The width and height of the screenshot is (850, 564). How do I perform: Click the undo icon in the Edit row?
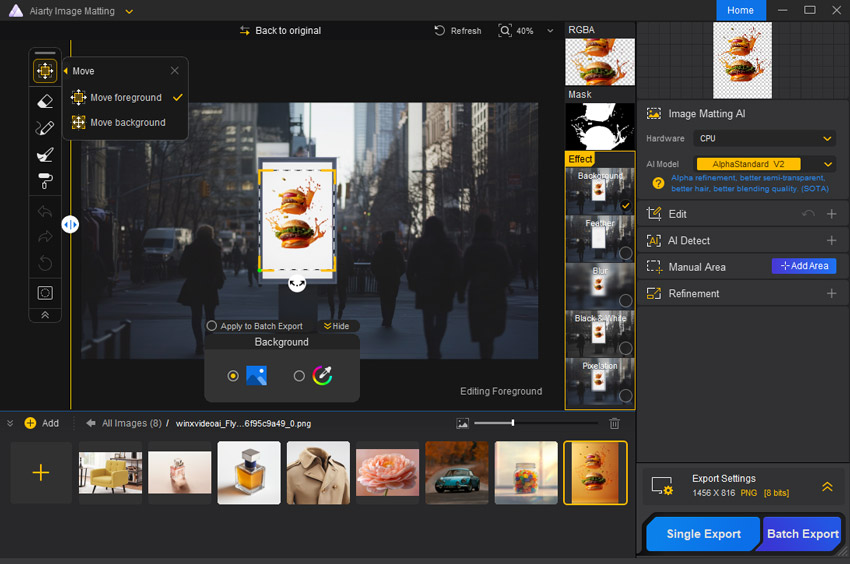[808, 214]
